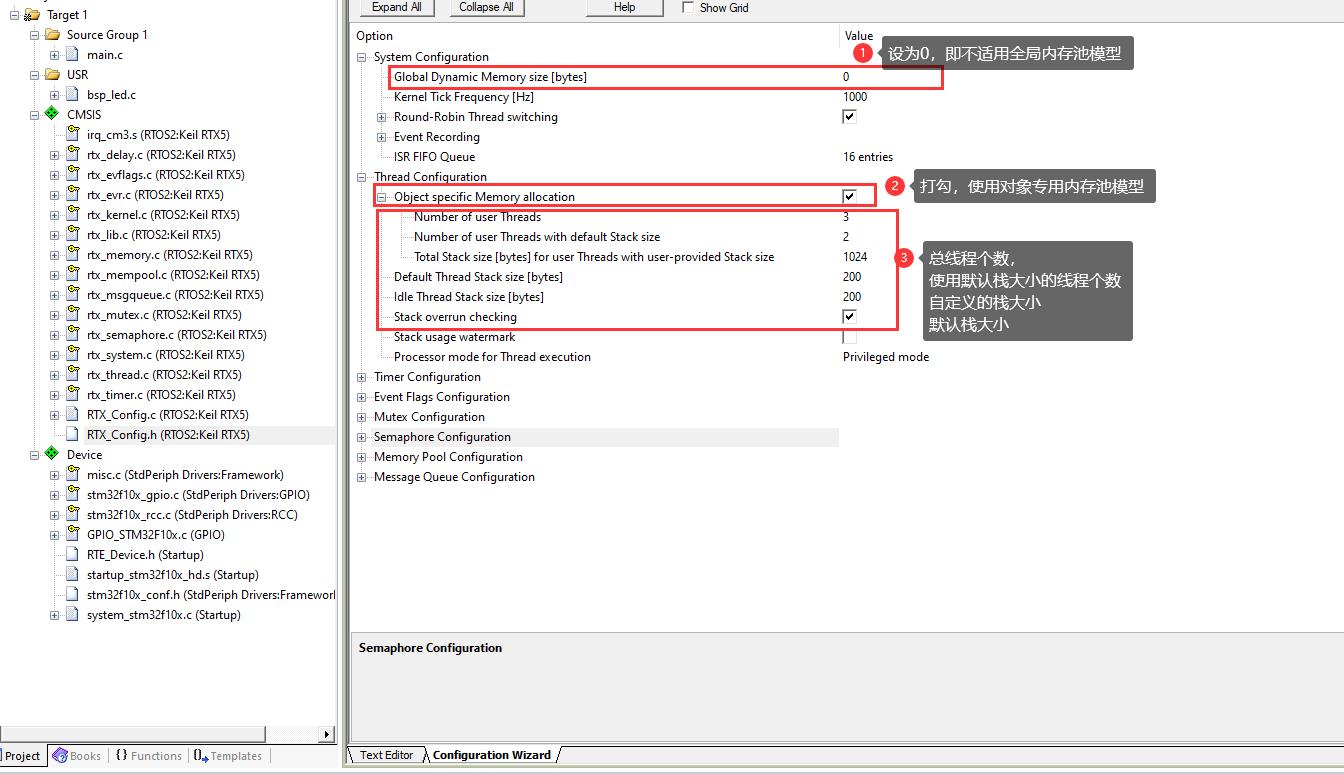The image size is (1344, 774).
Task: Toggle Stack overrun checking checkbox
Action: [850, 317]
